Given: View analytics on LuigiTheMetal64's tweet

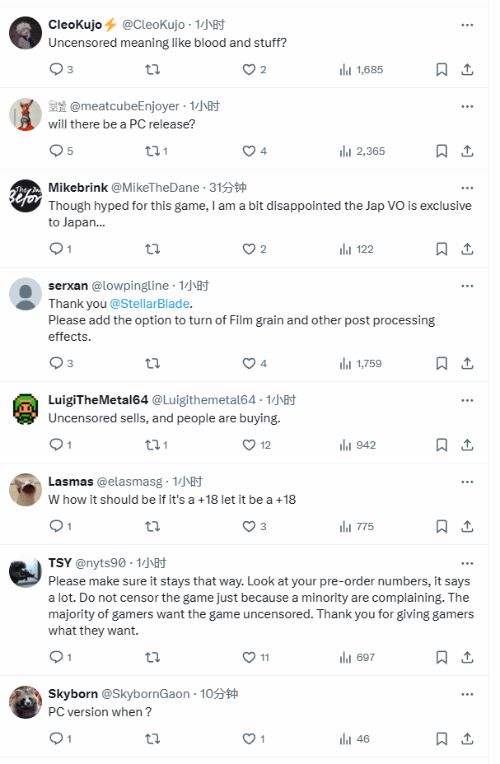Looking at the screenshot, I should (x=357, y=445).
